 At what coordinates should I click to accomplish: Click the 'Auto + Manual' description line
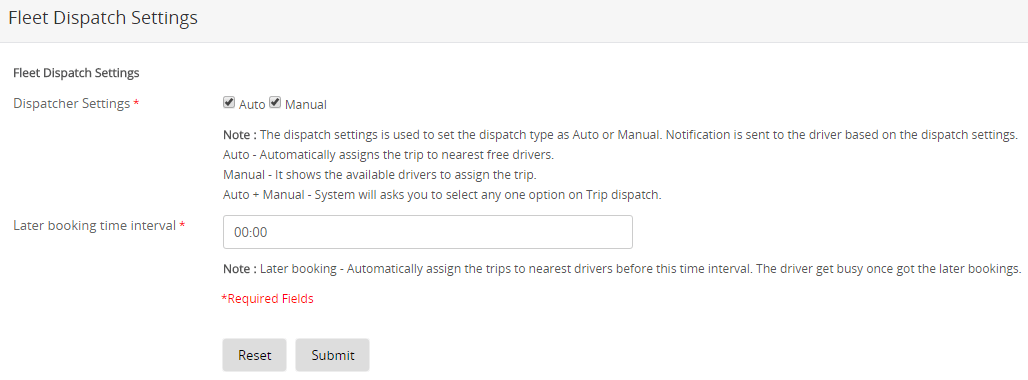click(442, 195)
